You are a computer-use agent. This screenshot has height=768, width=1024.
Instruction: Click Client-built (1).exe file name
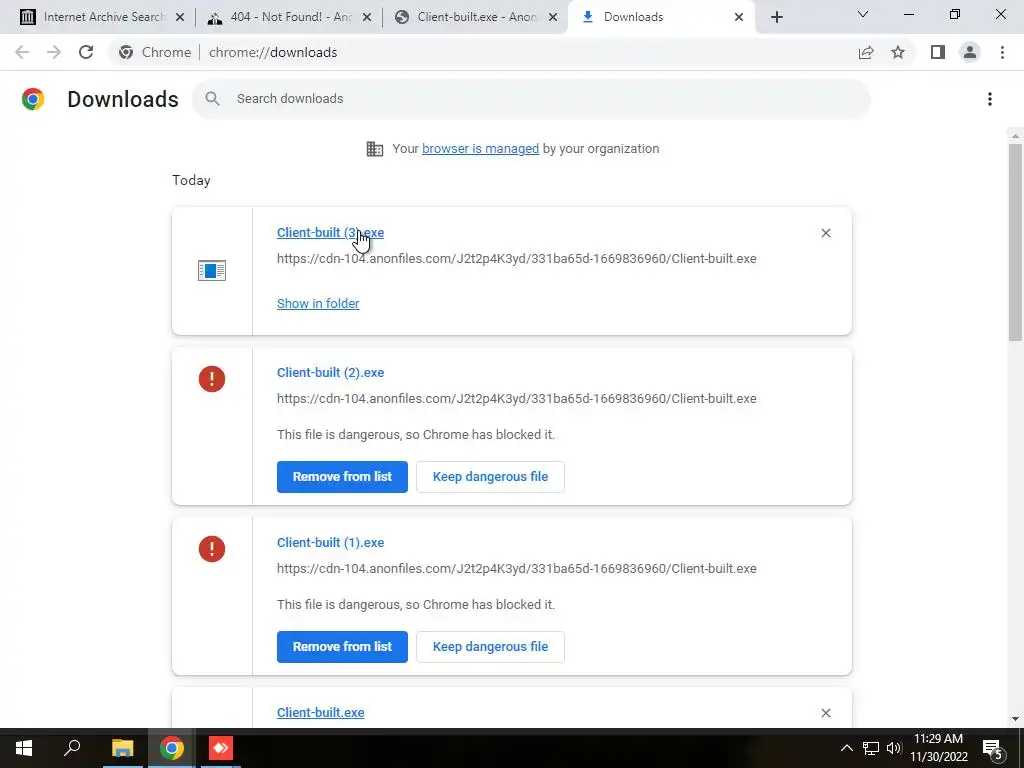[x=330, y=543]
